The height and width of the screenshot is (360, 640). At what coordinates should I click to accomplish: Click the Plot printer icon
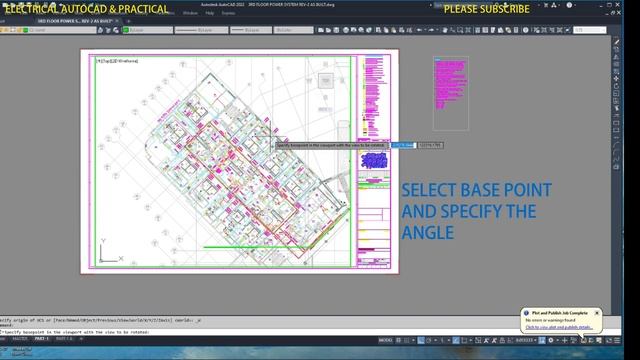(346, 30)
